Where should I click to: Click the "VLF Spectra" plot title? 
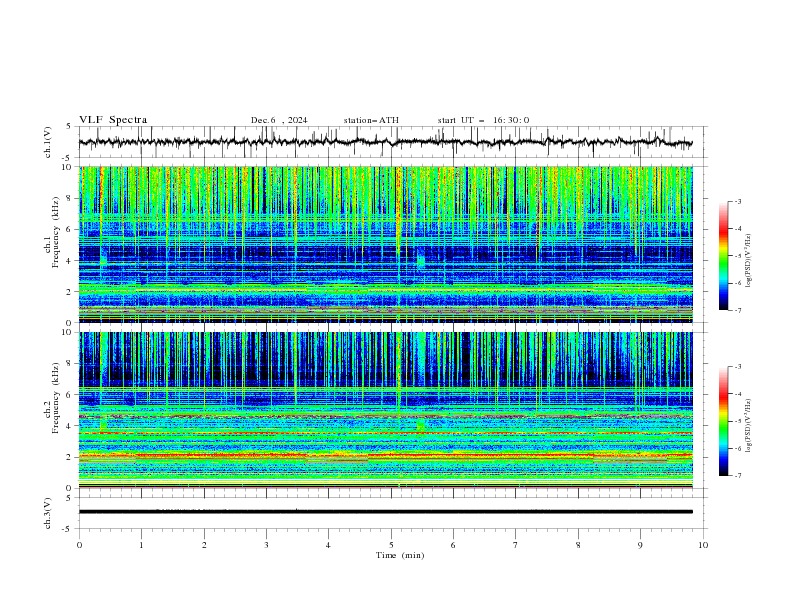click(x=113, y=120)
